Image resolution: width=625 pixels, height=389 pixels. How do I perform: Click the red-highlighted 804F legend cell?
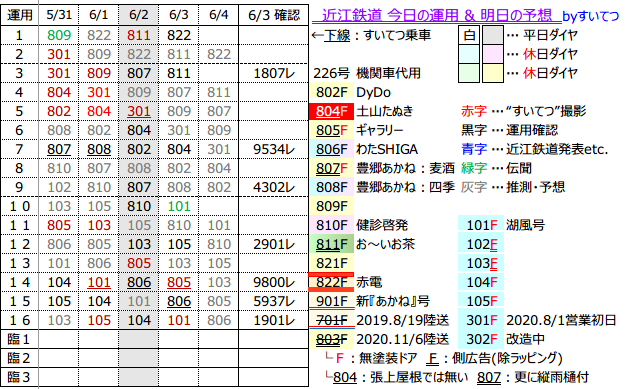click(x=332, y=112)
